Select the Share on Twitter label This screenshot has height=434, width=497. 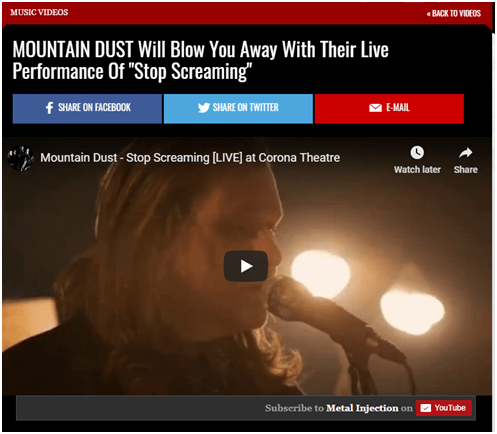tap(245, 107)
